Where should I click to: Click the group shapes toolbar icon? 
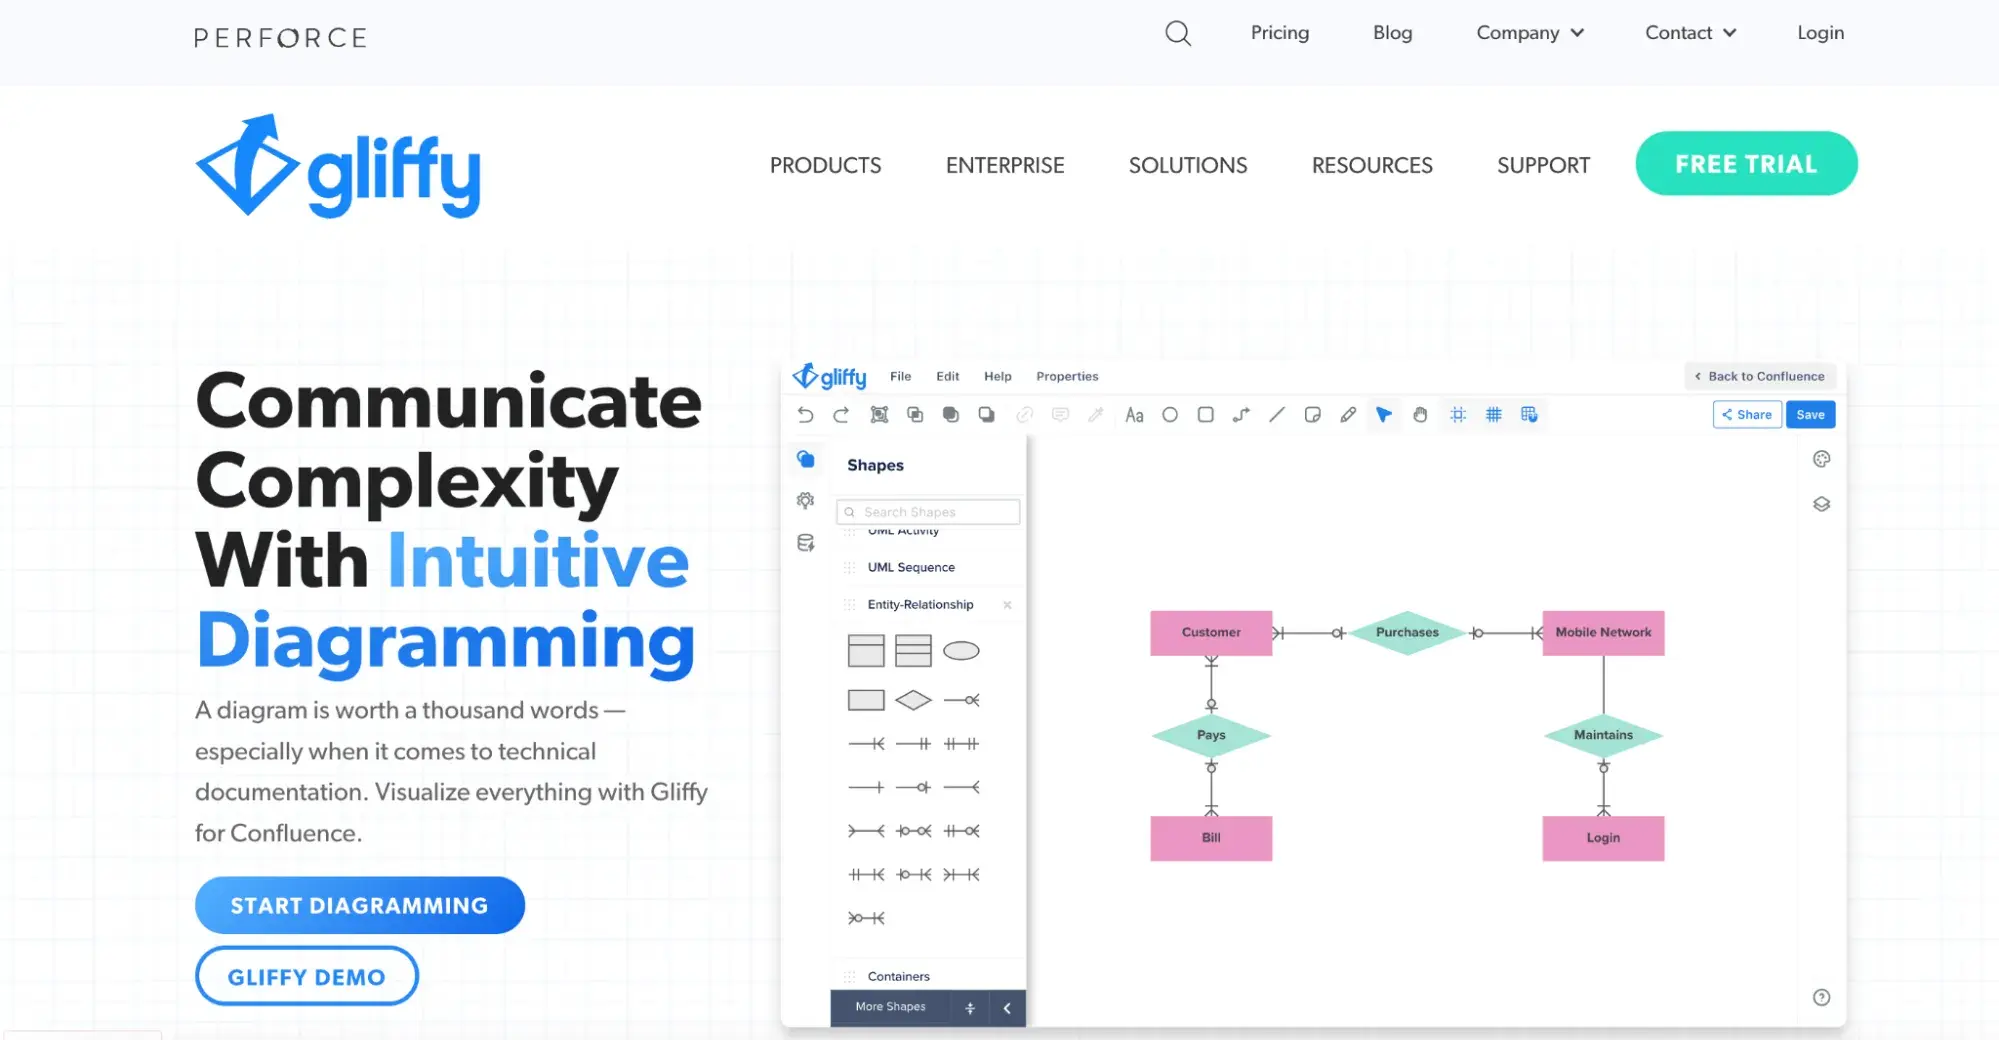click(x=879, y=415)
